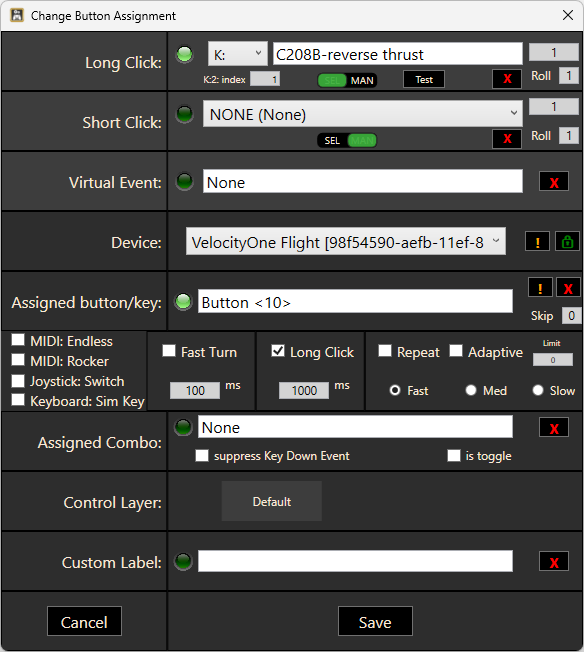Clear the Custom Label with red X
The image size is (584, 652).
554,561
